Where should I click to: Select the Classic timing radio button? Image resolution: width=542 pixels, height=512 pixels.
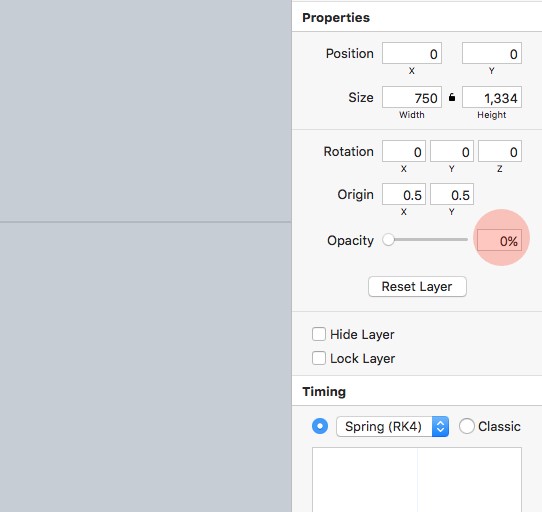[x=467, y=426]
